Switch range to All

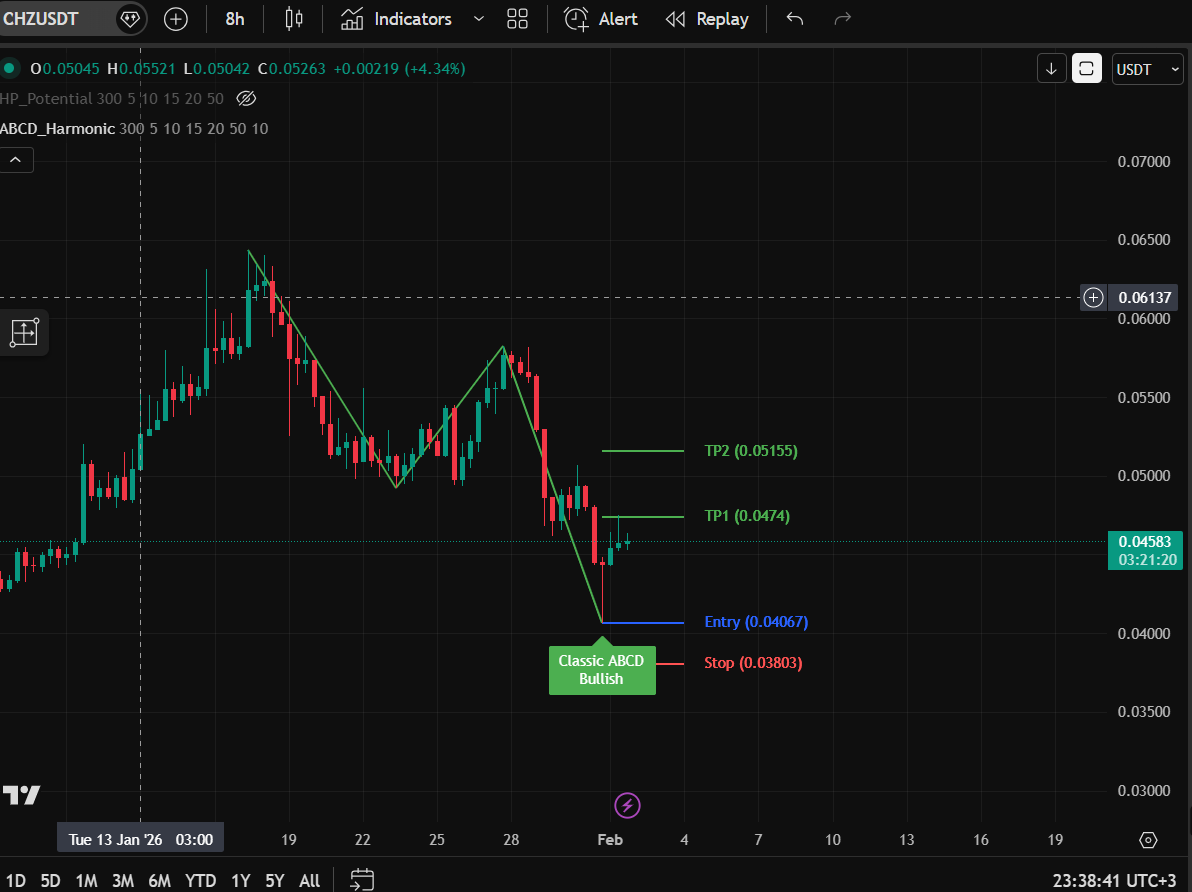(x=309, y=881)
